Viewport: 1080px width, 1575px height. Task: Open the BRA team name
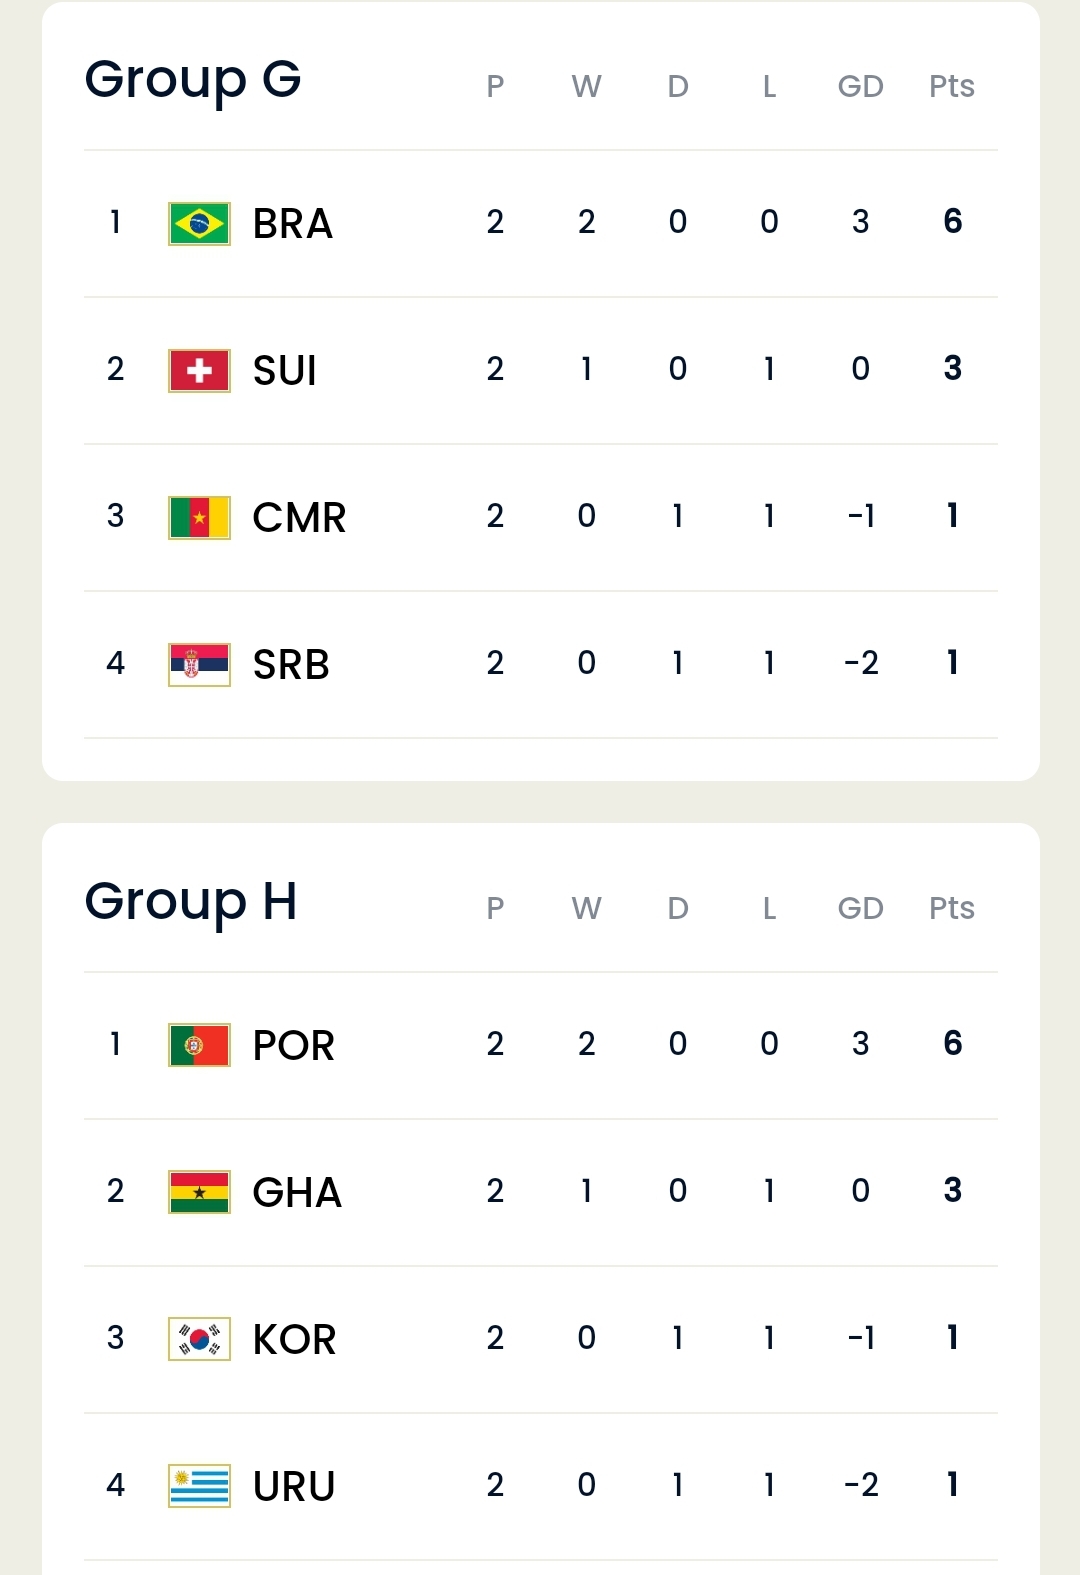pos(293,223)
